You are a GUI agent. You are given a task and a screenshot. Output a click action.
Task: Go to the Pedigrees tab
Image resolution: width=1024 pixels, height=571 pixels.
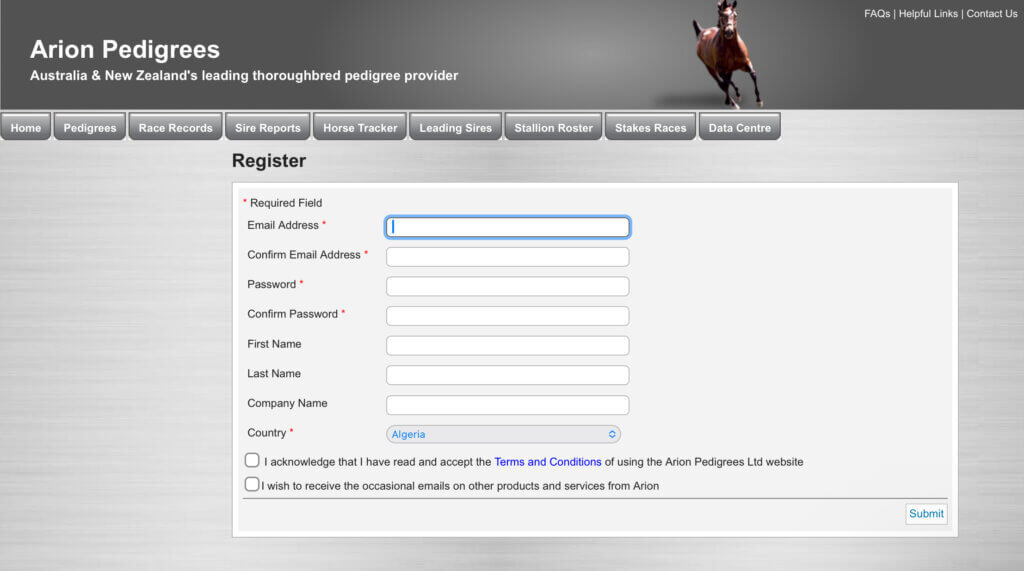89,127
